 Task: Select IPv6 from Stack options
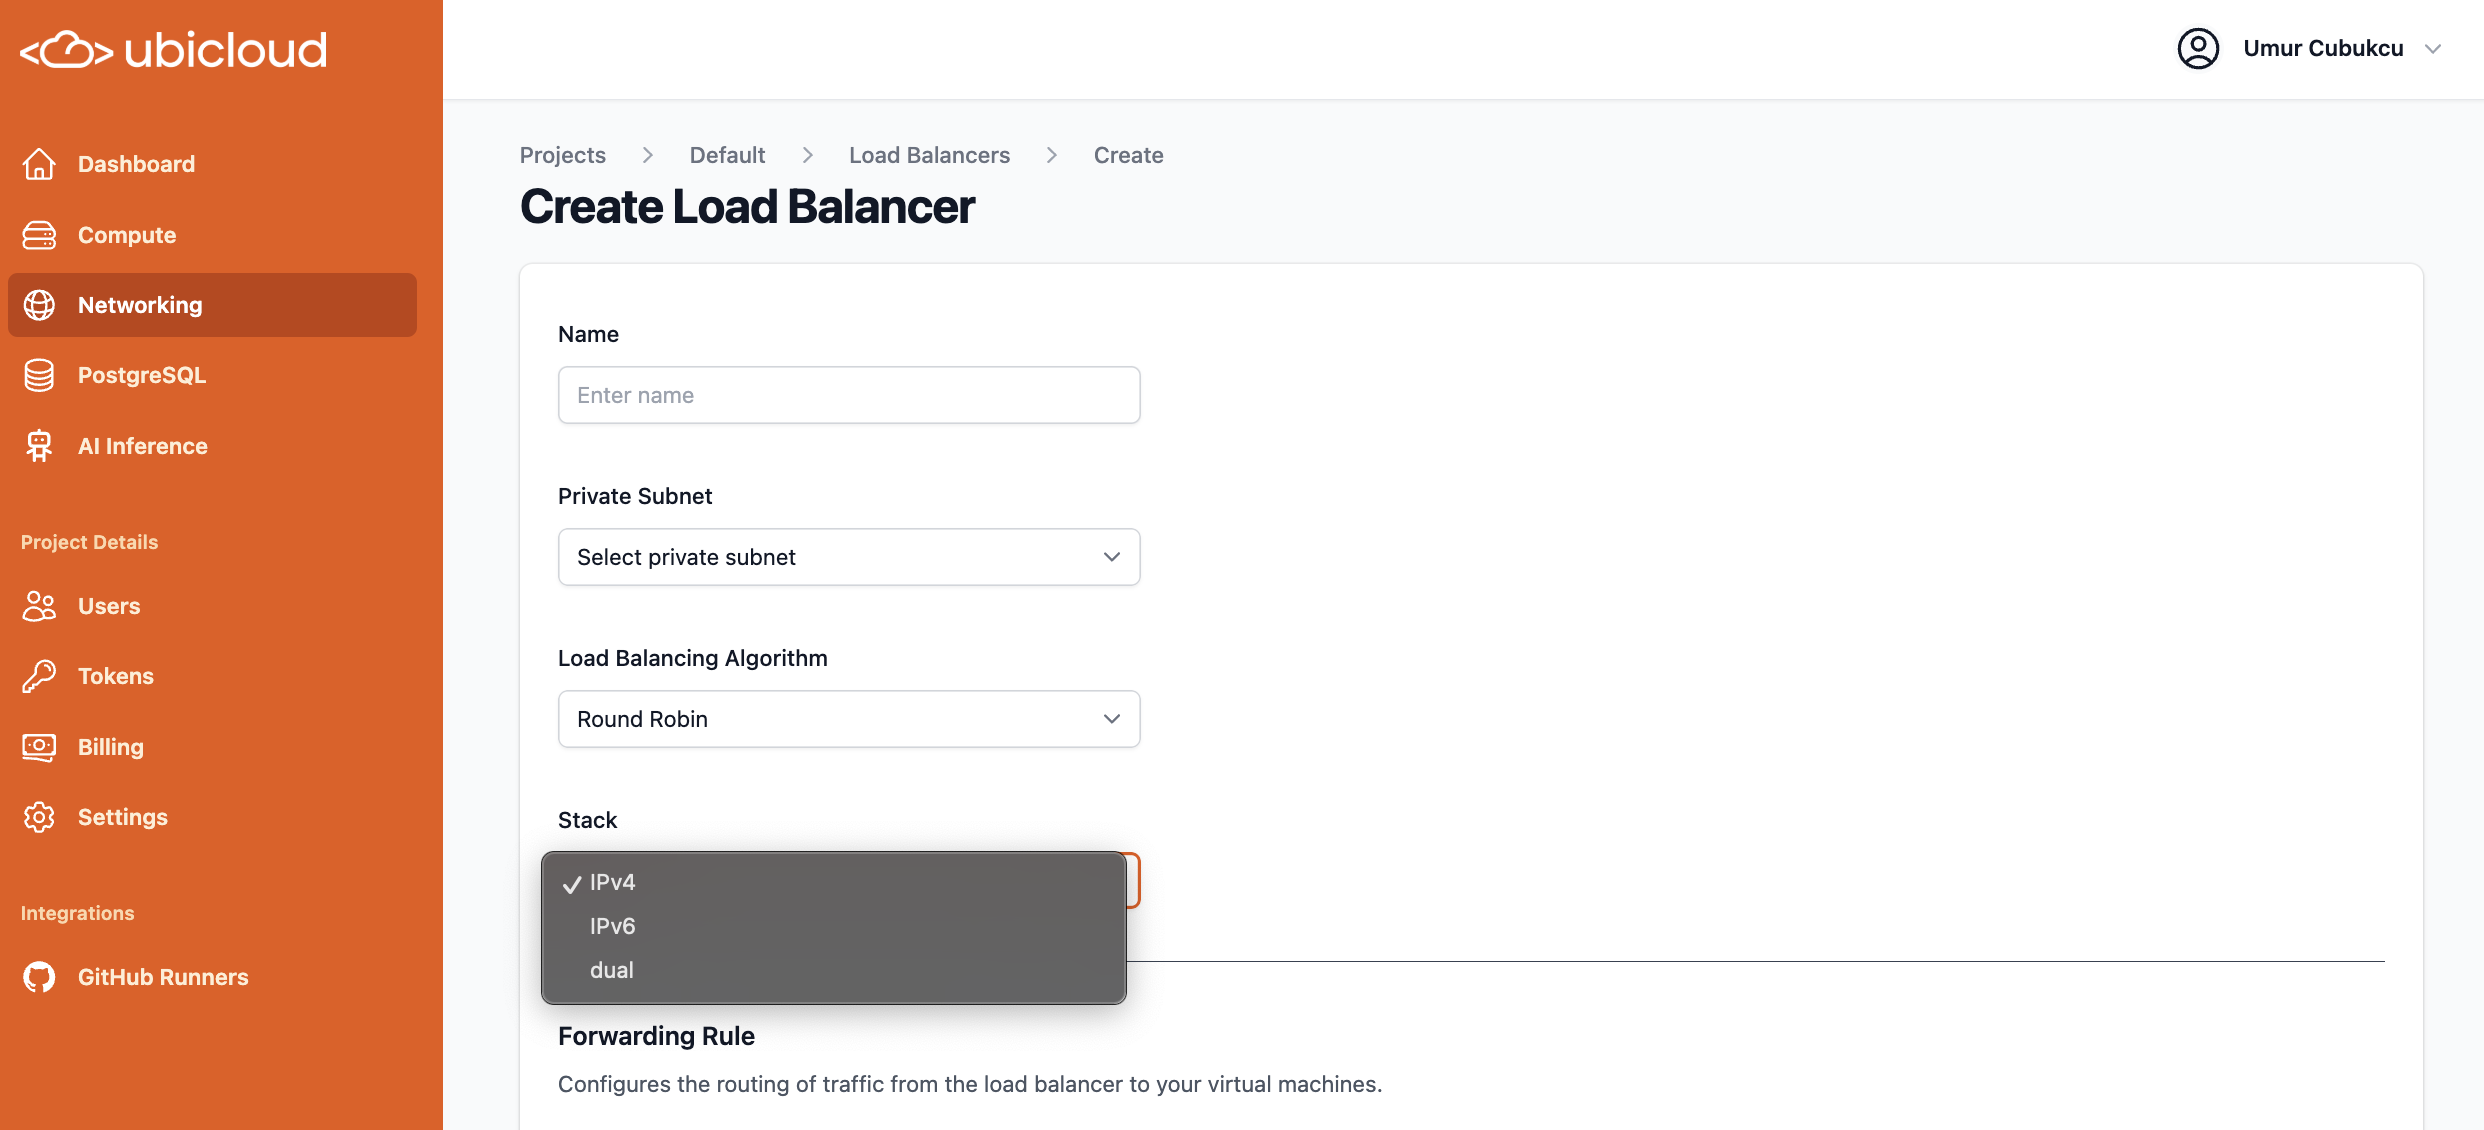(612, 926)
